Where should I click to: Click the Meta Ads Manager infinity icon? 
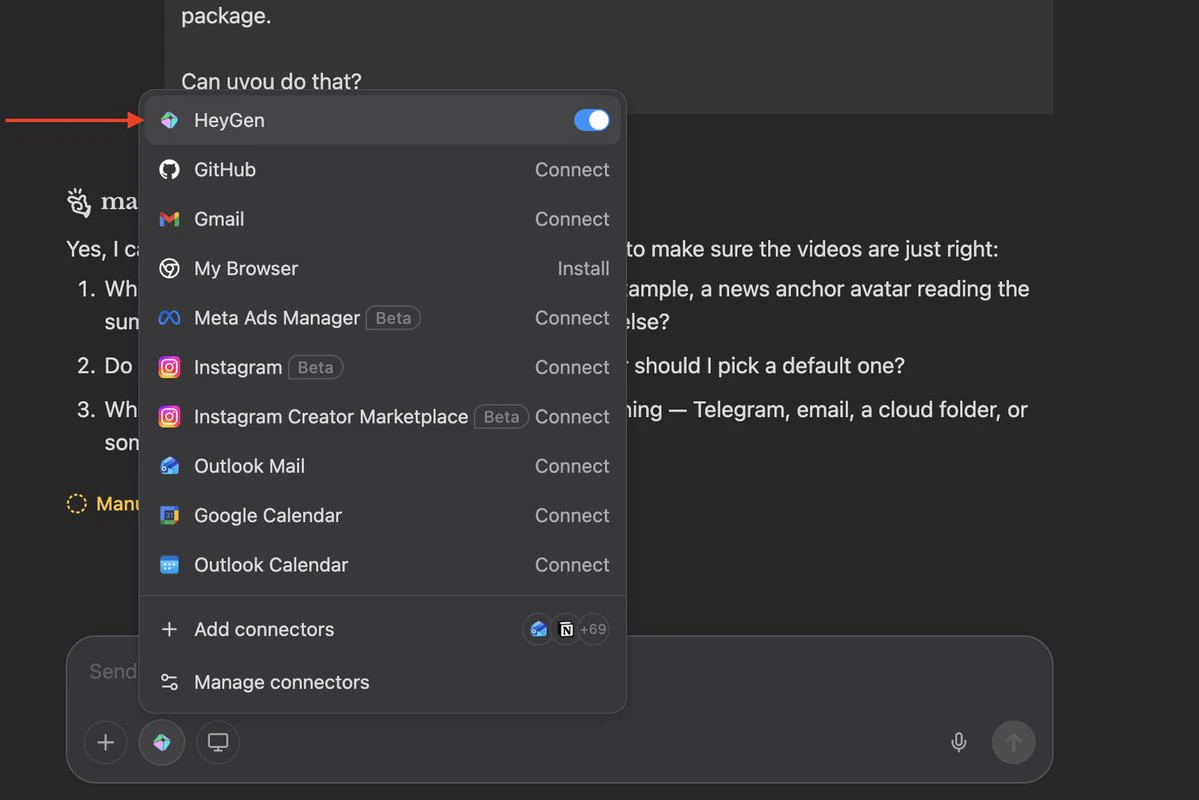[169, 318]
